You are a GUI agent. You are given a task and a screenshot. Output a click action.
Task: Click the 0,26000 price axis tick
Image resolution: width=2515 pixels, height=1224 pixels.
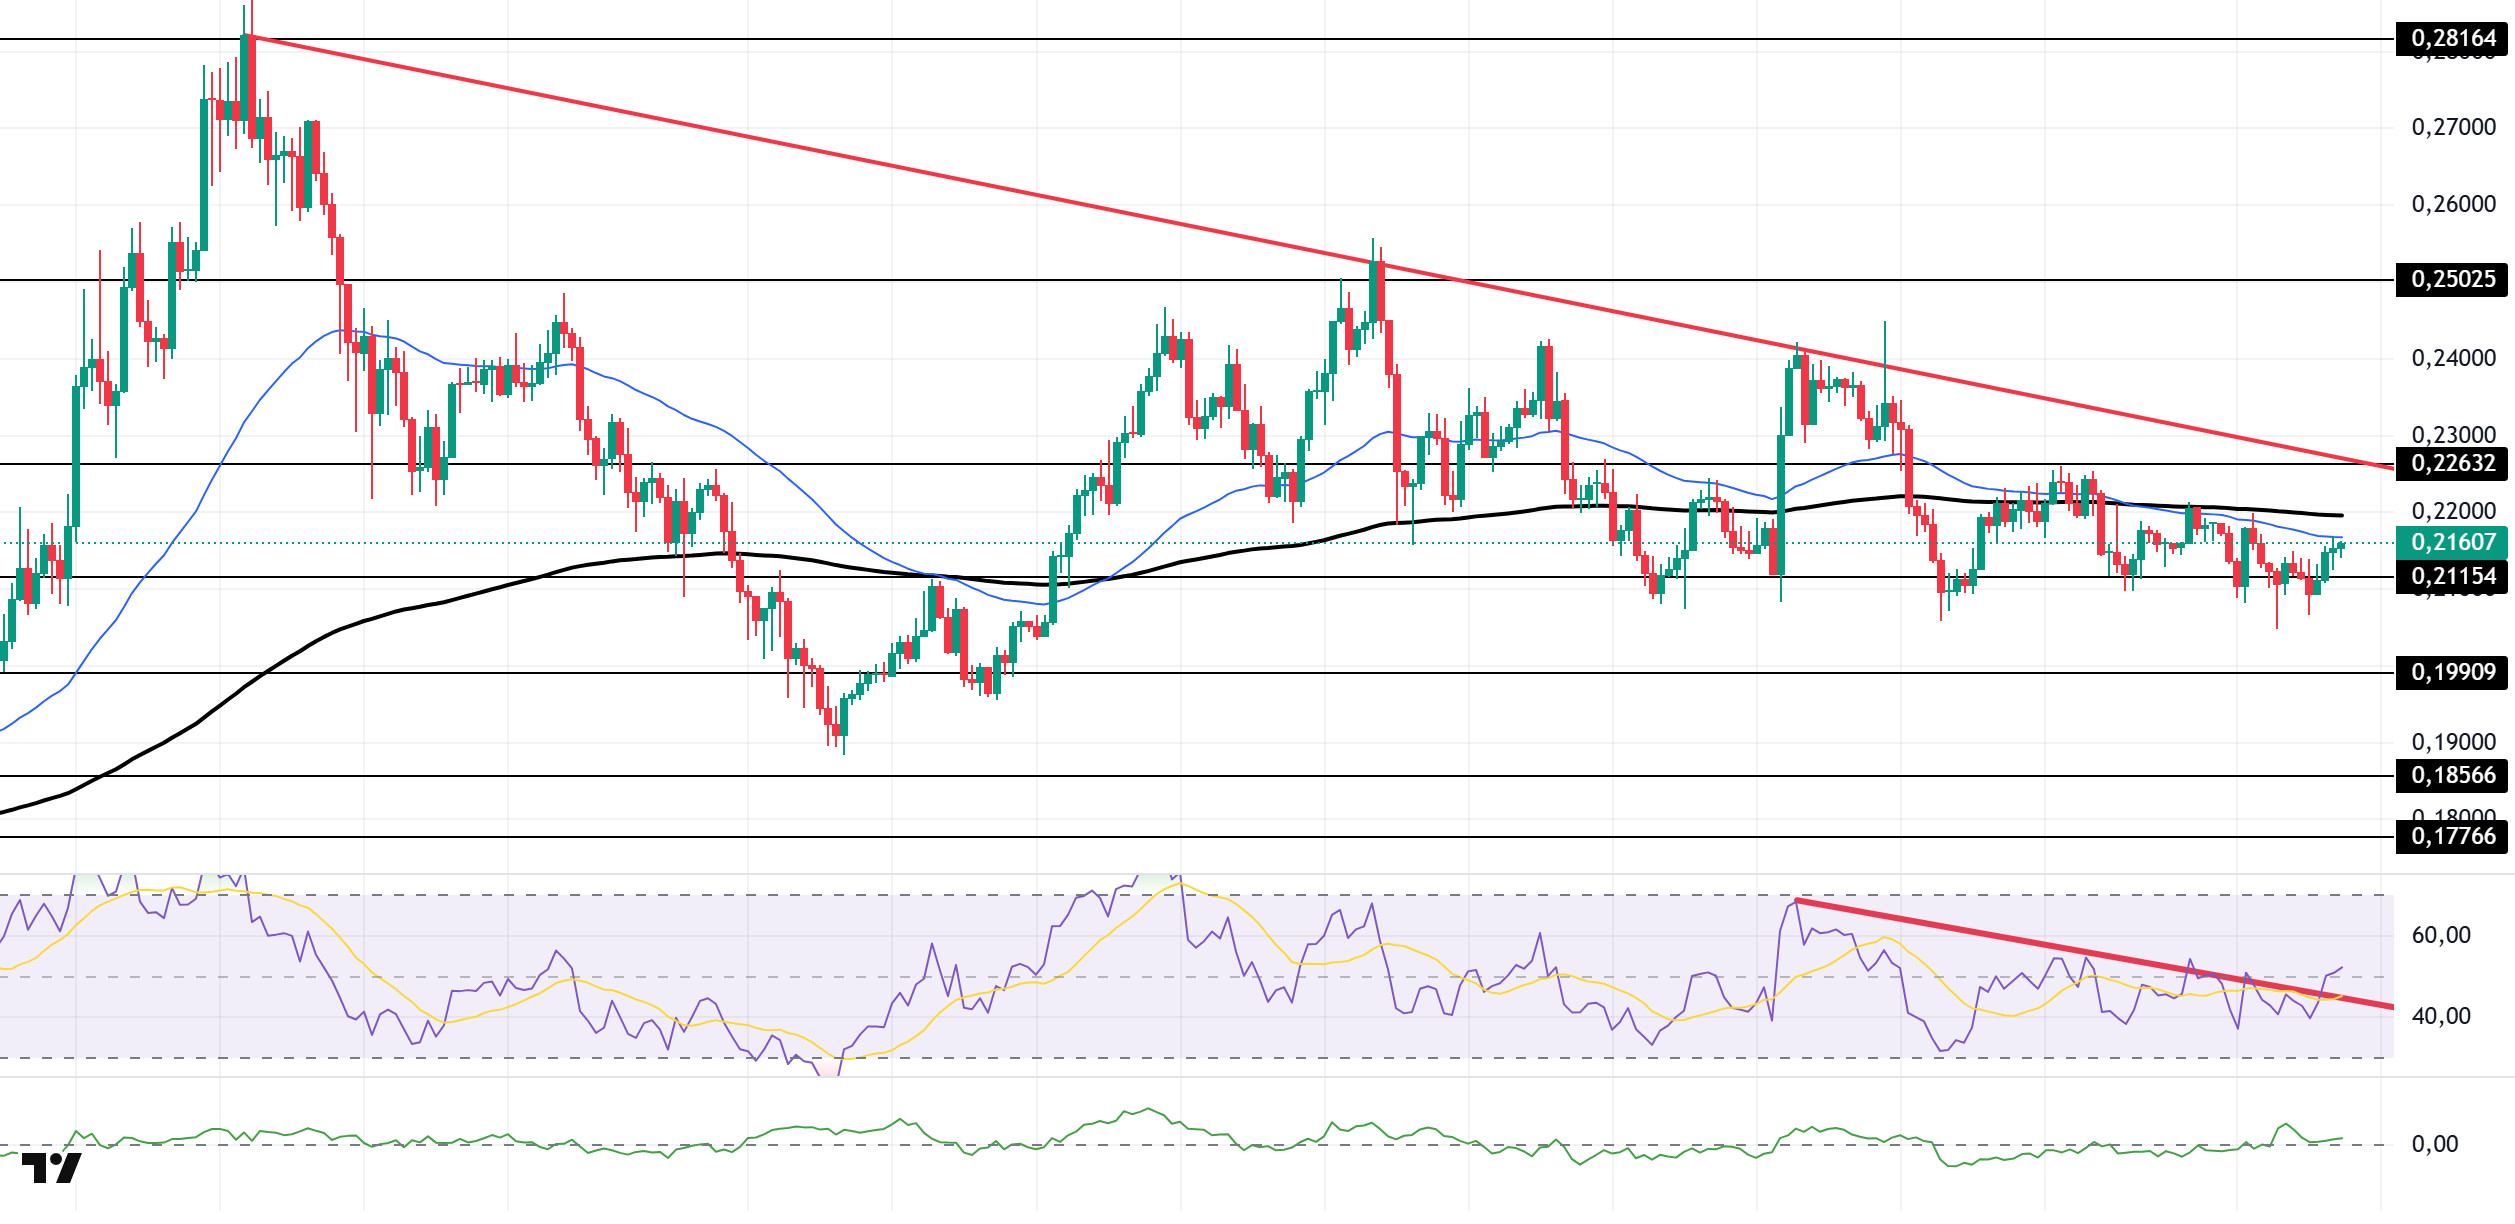click(x=2453, y=204)
